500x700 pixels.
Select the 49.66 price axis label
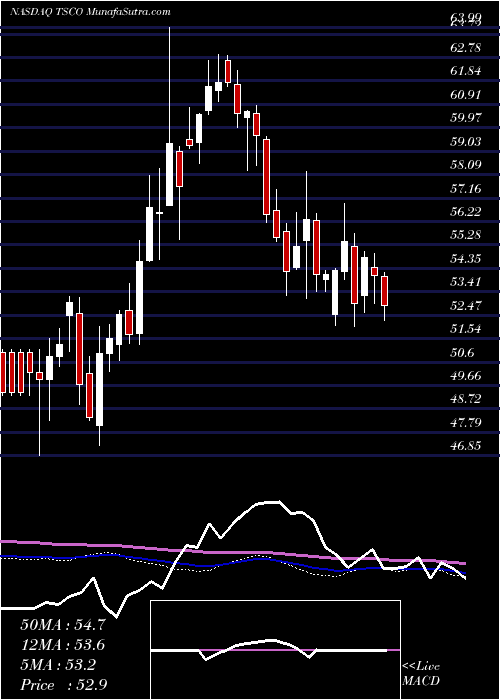466,375
